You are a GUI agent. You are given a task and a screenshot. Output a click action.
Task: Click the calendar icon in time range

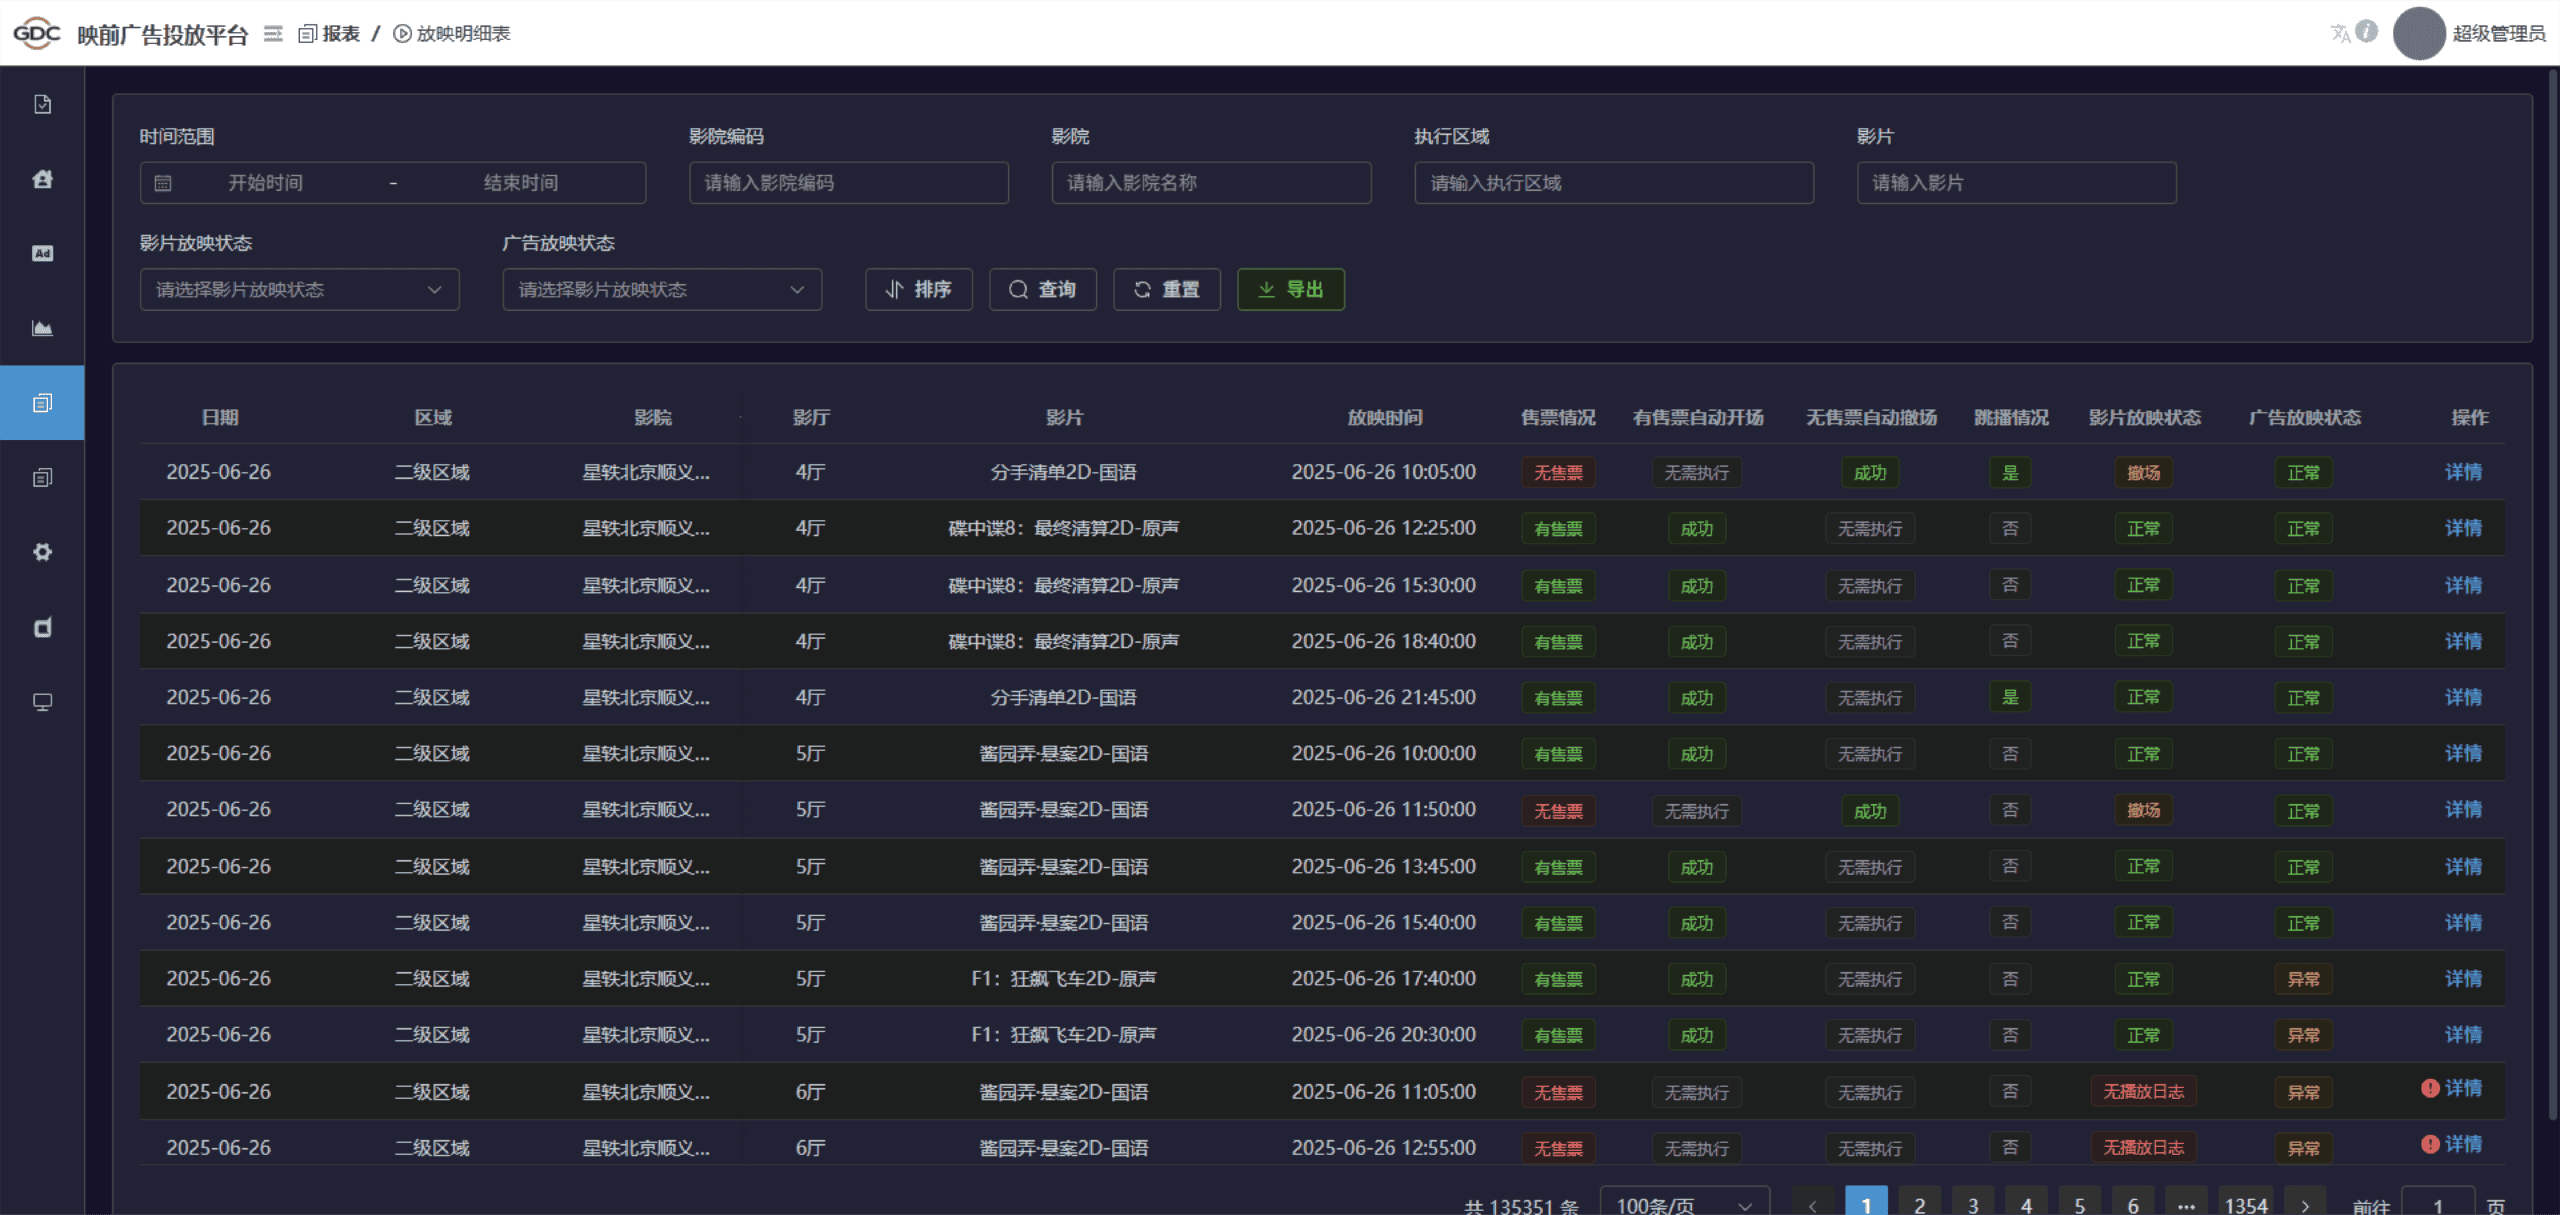[163, 183]
